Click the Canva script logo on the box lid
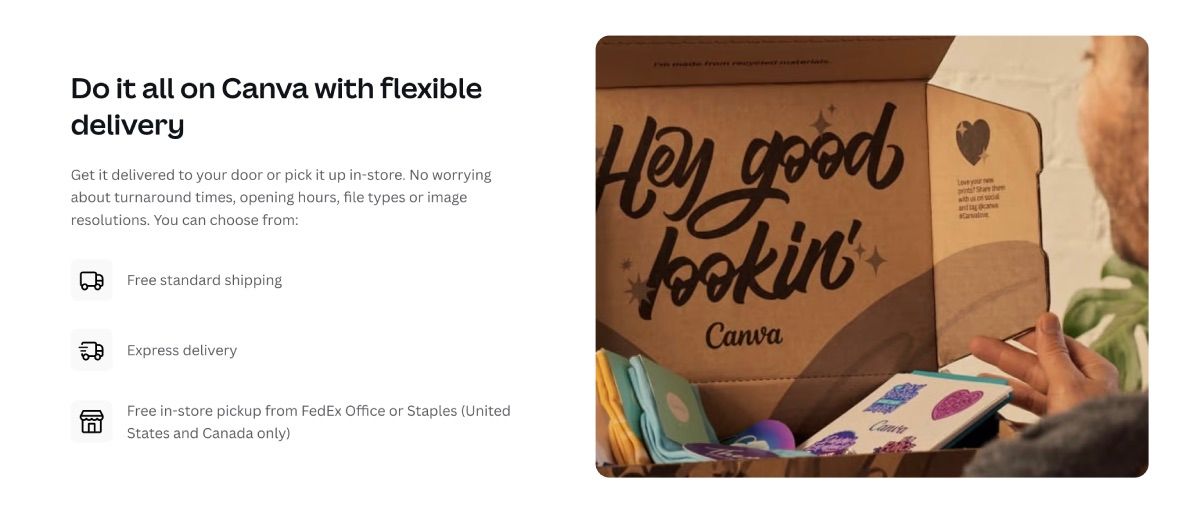 [x=743, y=334]
